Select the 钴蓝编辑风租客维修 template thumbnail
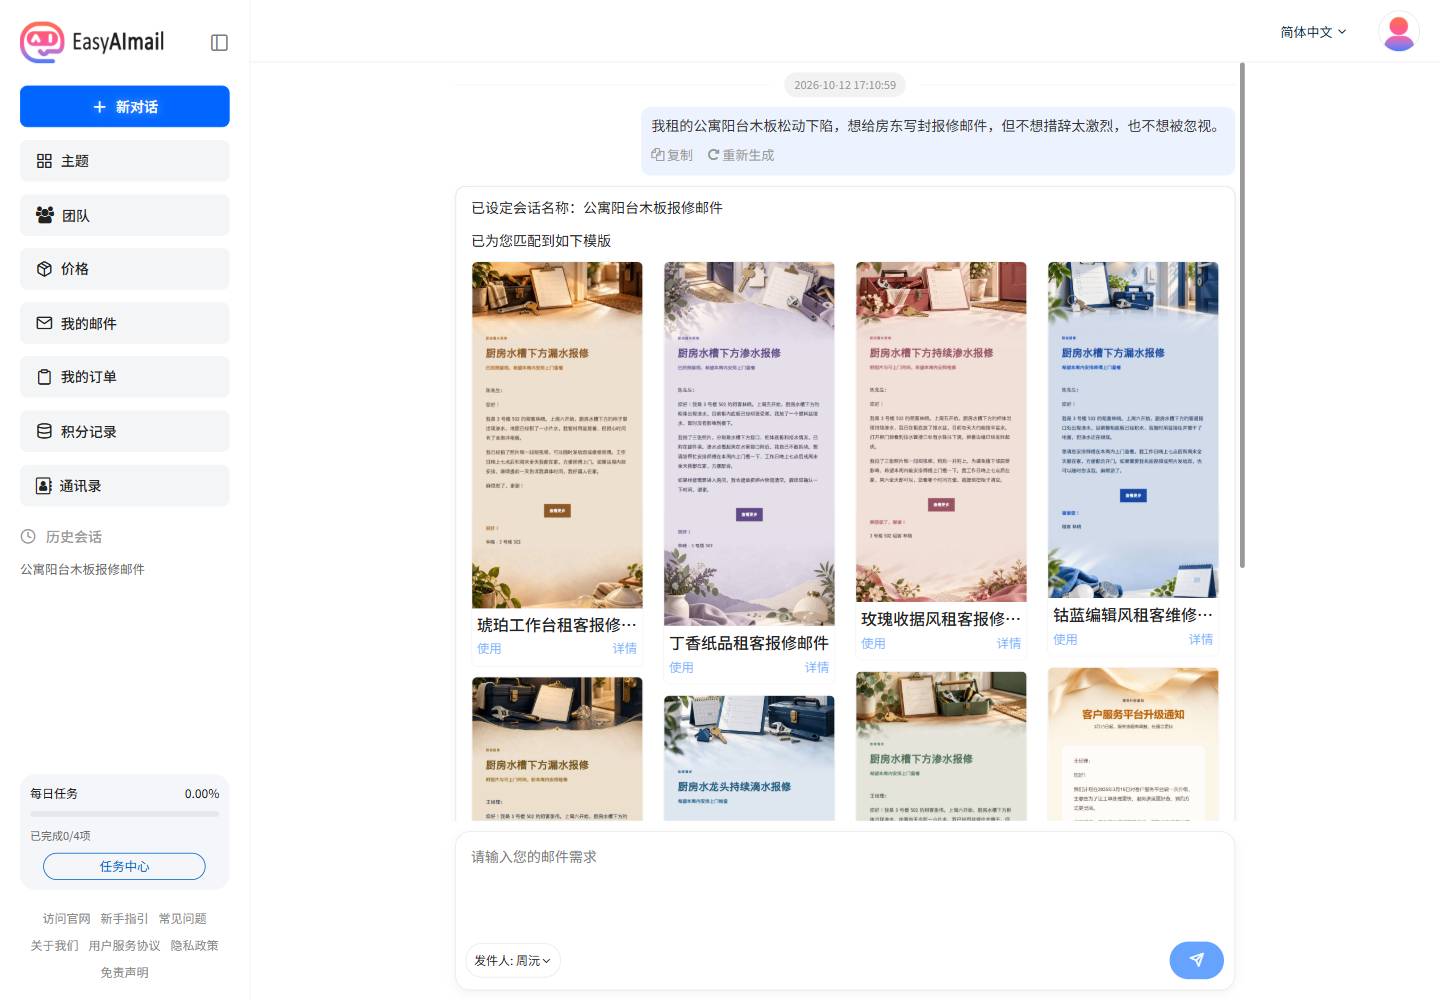 [1133, 430]
